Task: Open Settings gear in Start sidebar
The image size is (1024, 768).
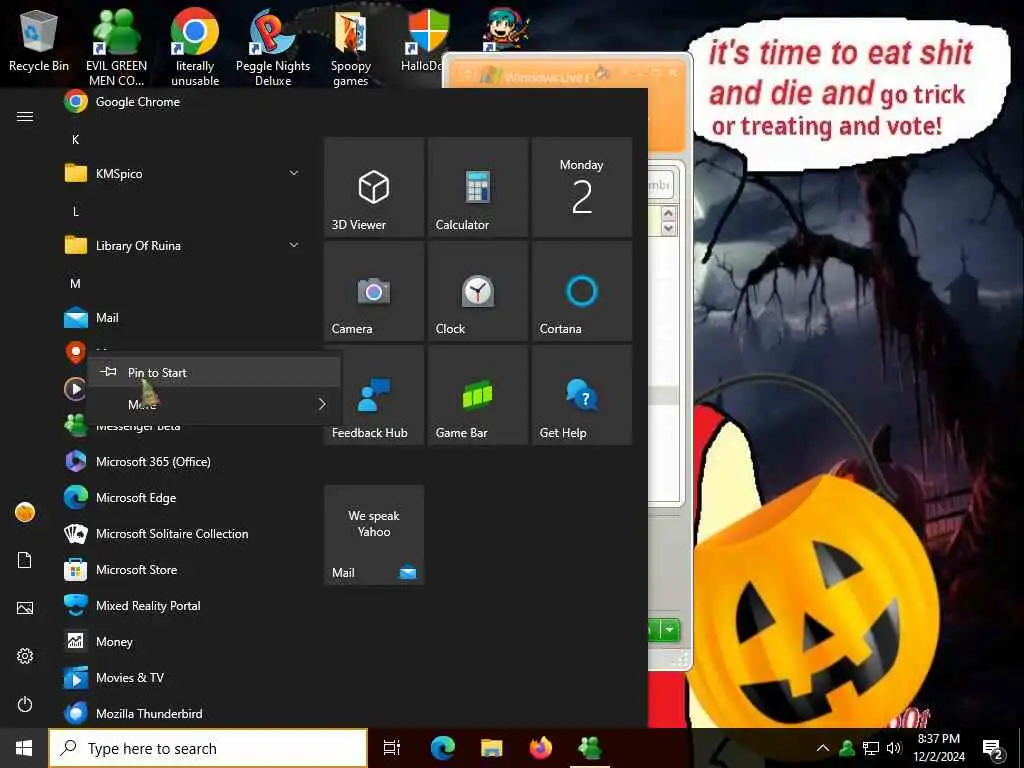Action: 25,656
